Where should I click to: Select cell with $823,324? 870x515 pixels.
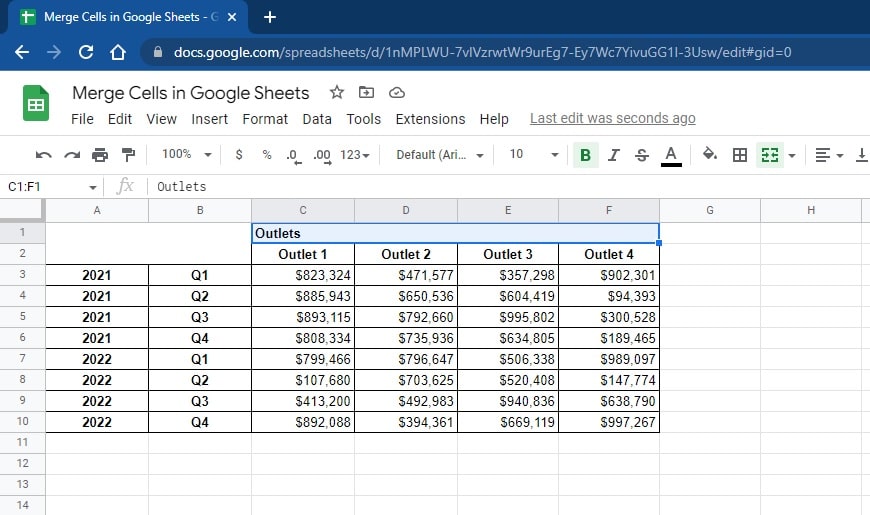[x=303, y=275]
